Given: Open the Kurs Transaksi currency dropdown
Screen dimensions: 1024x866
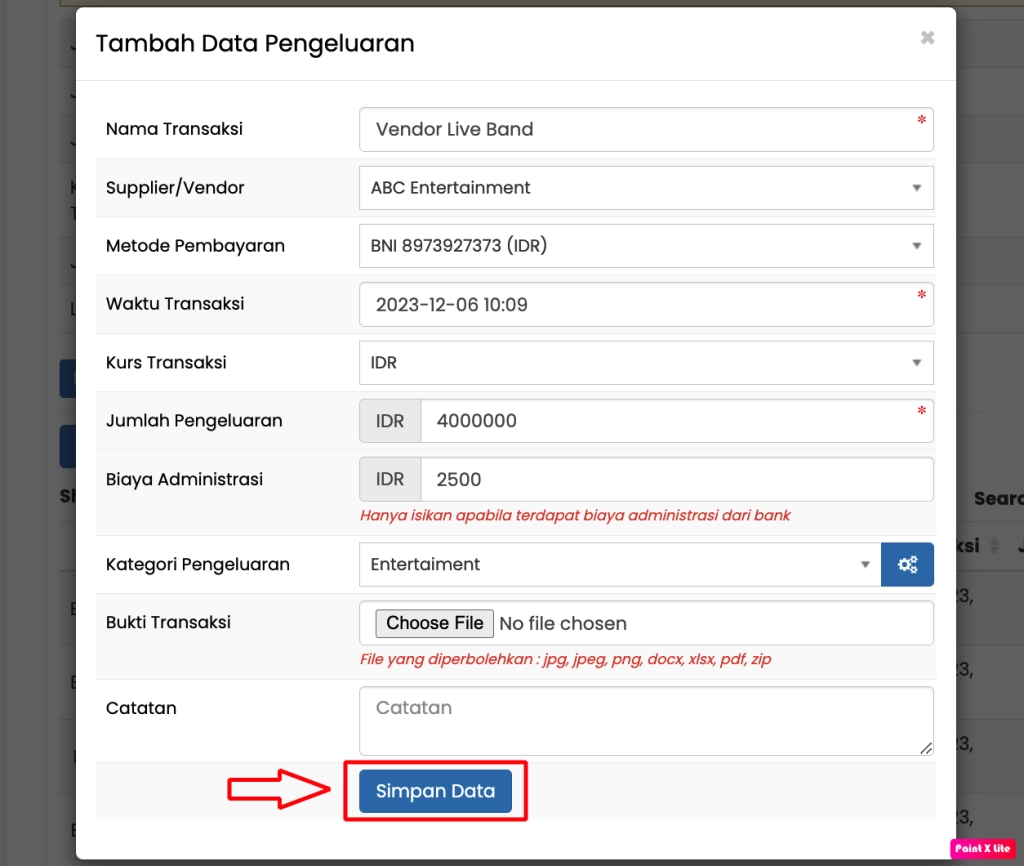Looking at the screenshot, I should click(x=645, y=363).
